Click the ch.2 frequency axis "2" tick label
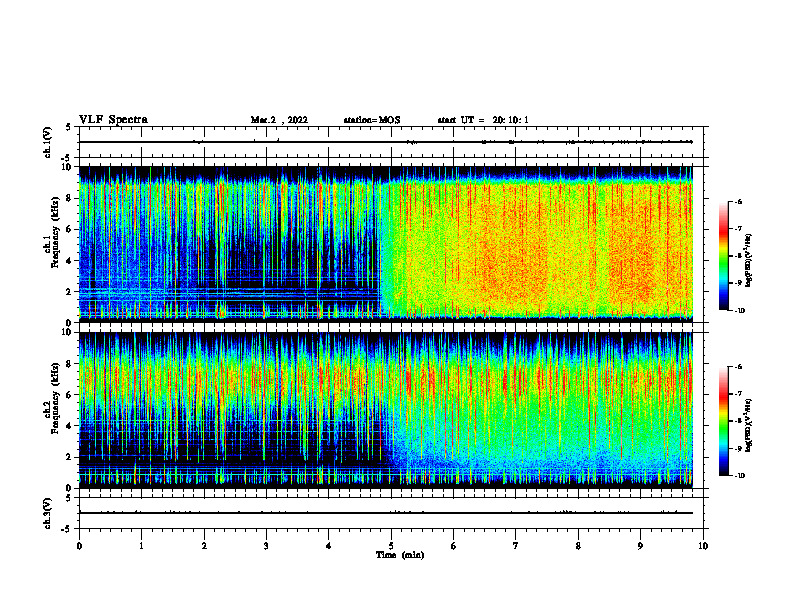792x612 pixels. [70, 457]
